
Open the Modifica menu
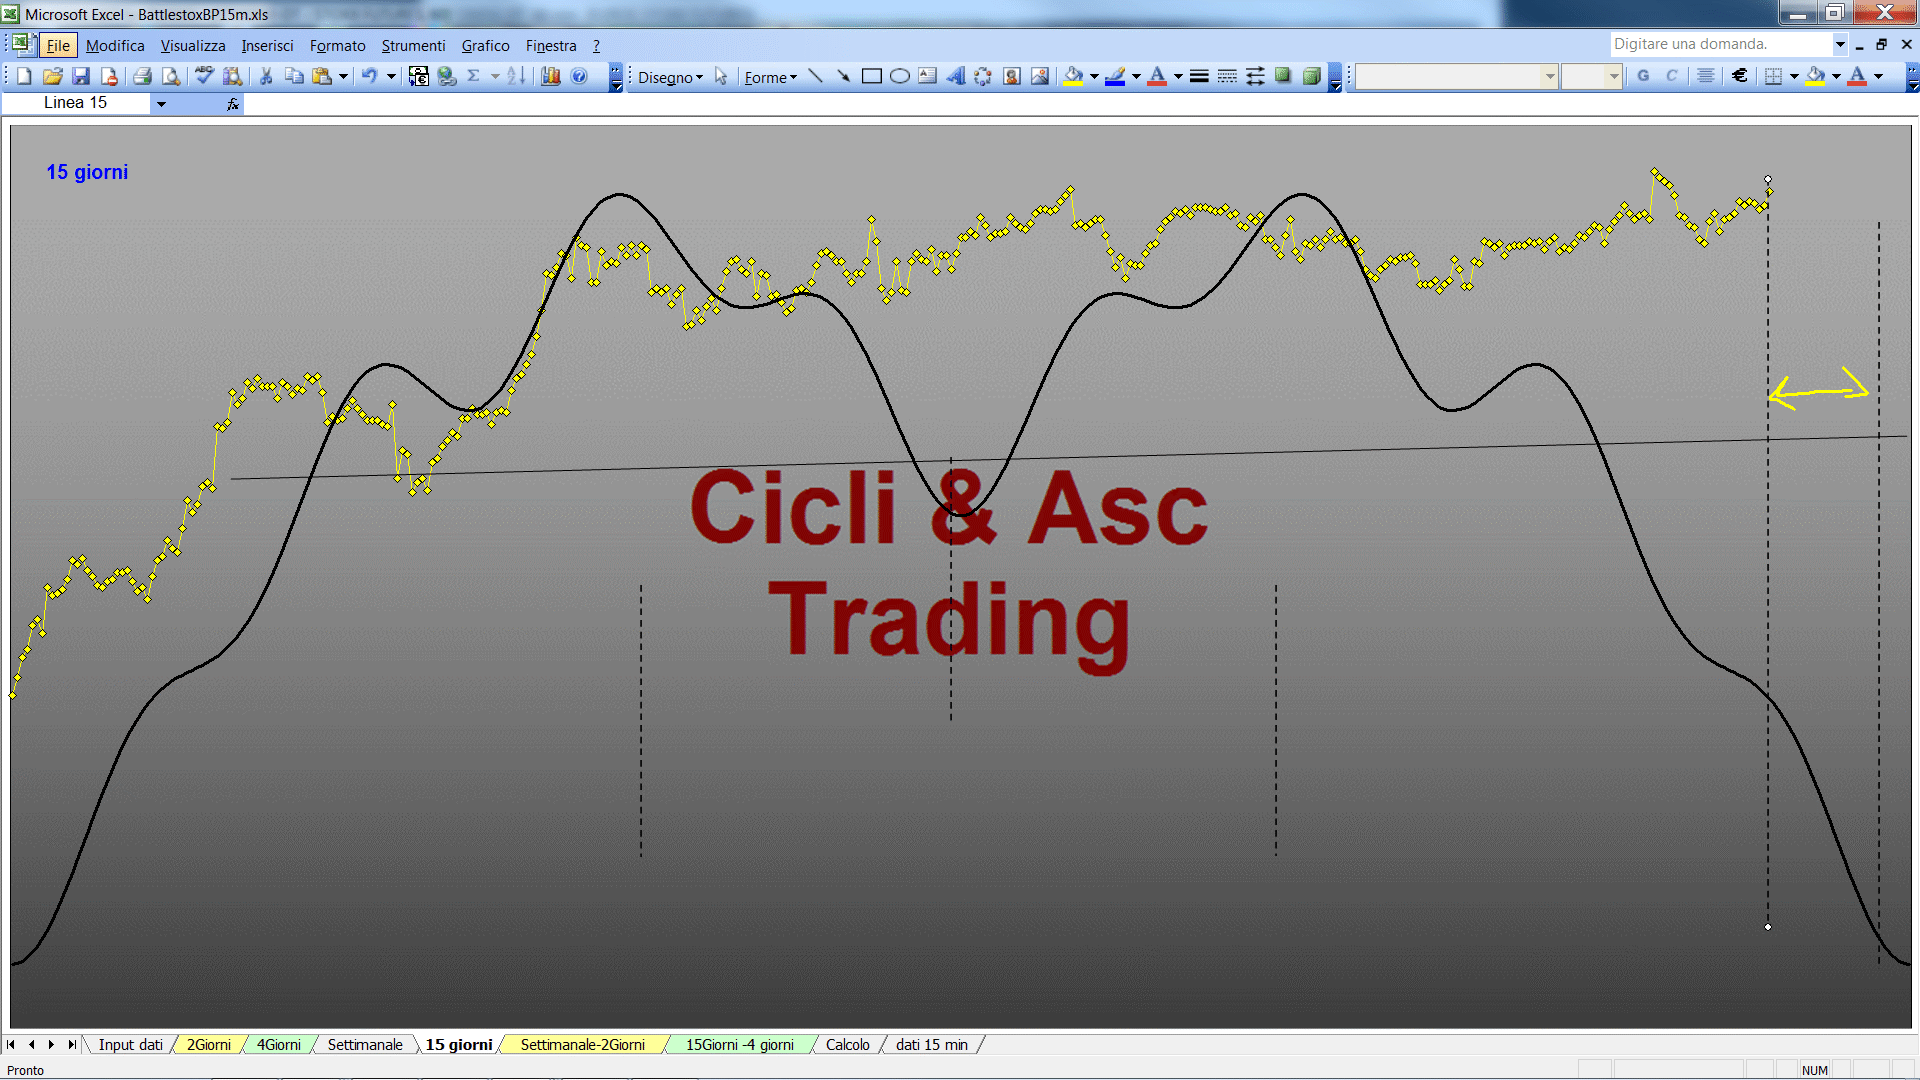point(115,46)
